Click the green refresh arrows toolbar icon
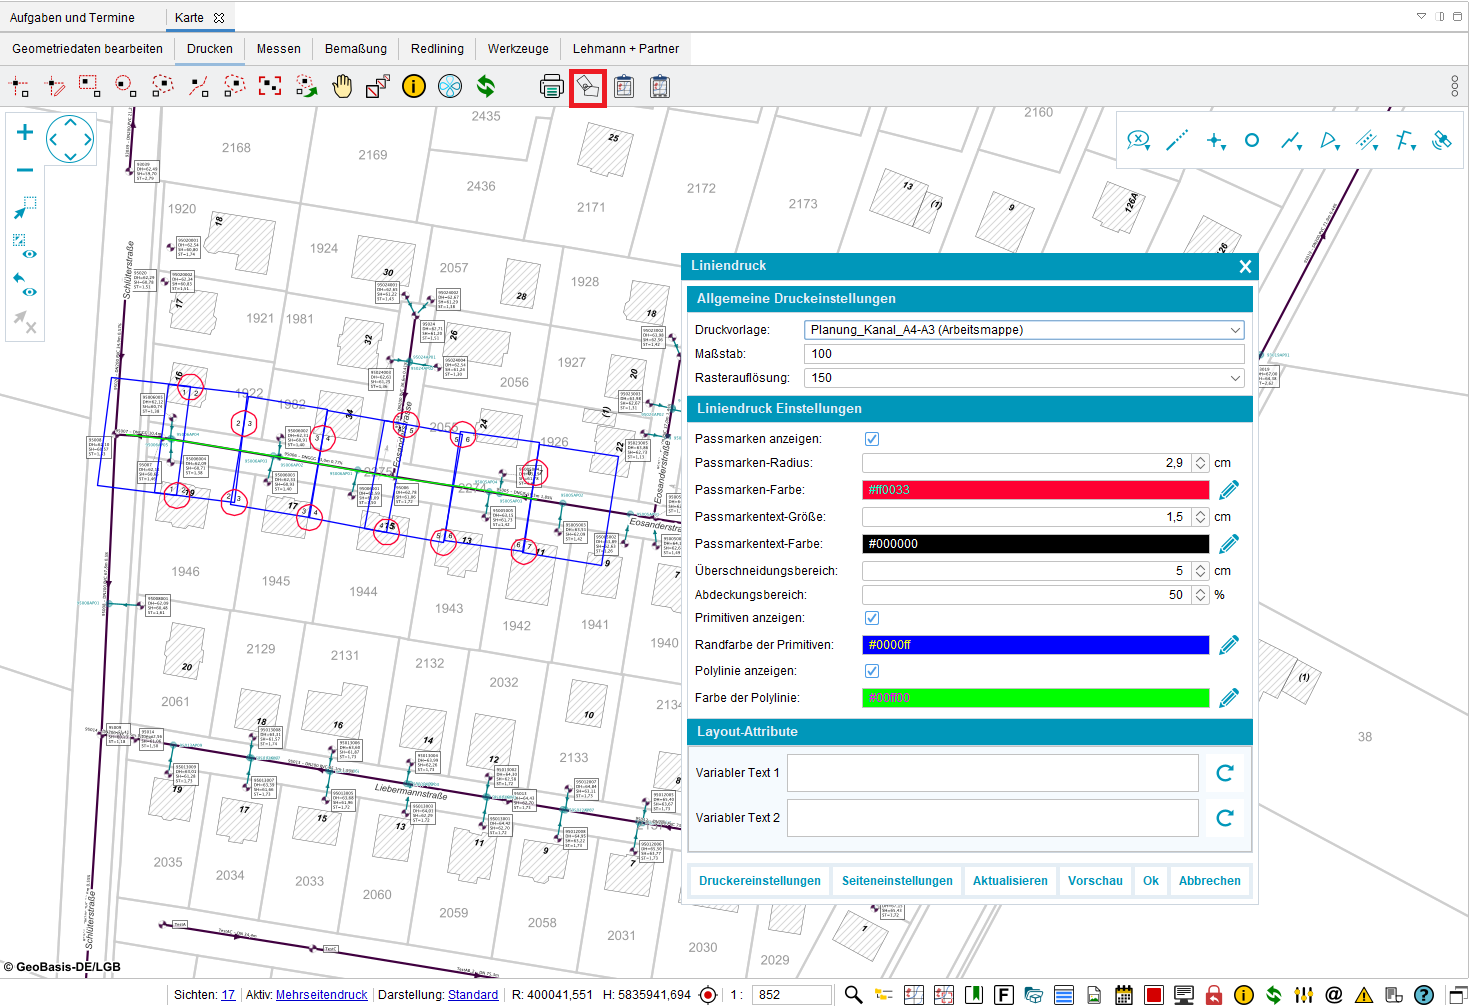This screenshot has width=1471, height=1007. point(486,87)
